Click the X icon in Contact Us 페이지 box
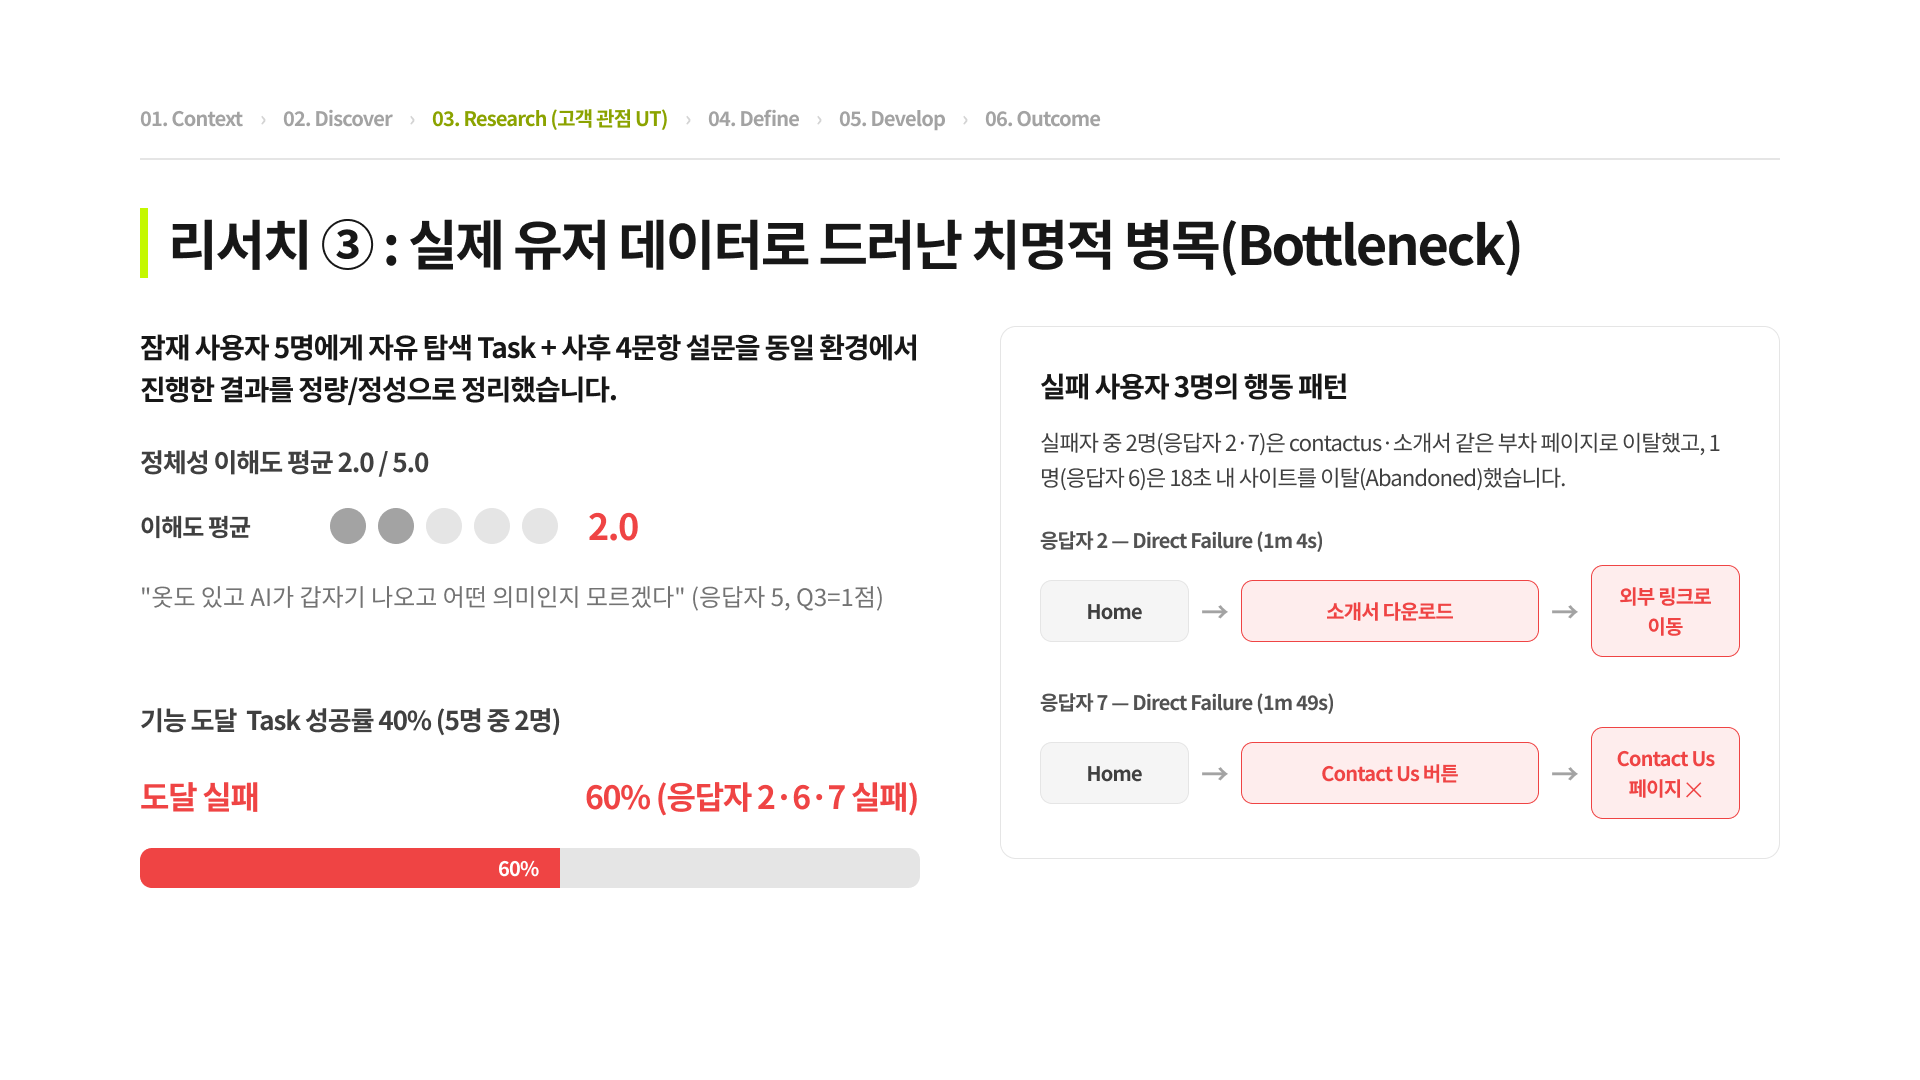 1694,790
